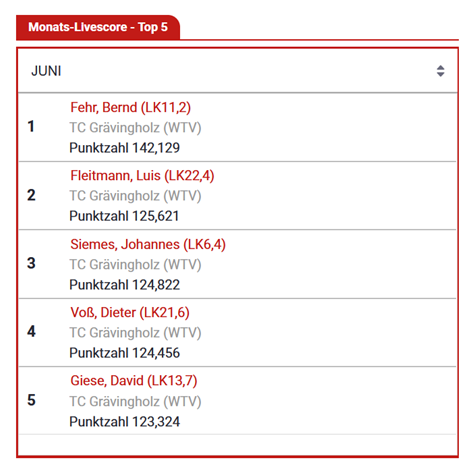Click rank number 1 in list
The image size is (468, 466).
pos(31,126)
